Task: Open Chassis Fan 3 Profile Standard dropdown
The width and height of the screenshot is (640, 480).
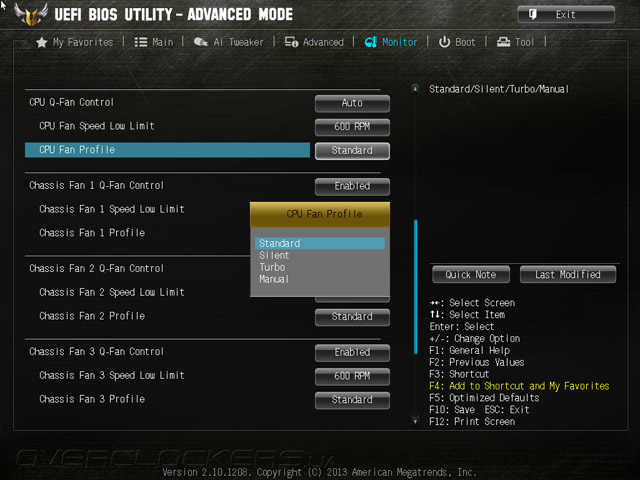Action: click(x=352, y=400)
